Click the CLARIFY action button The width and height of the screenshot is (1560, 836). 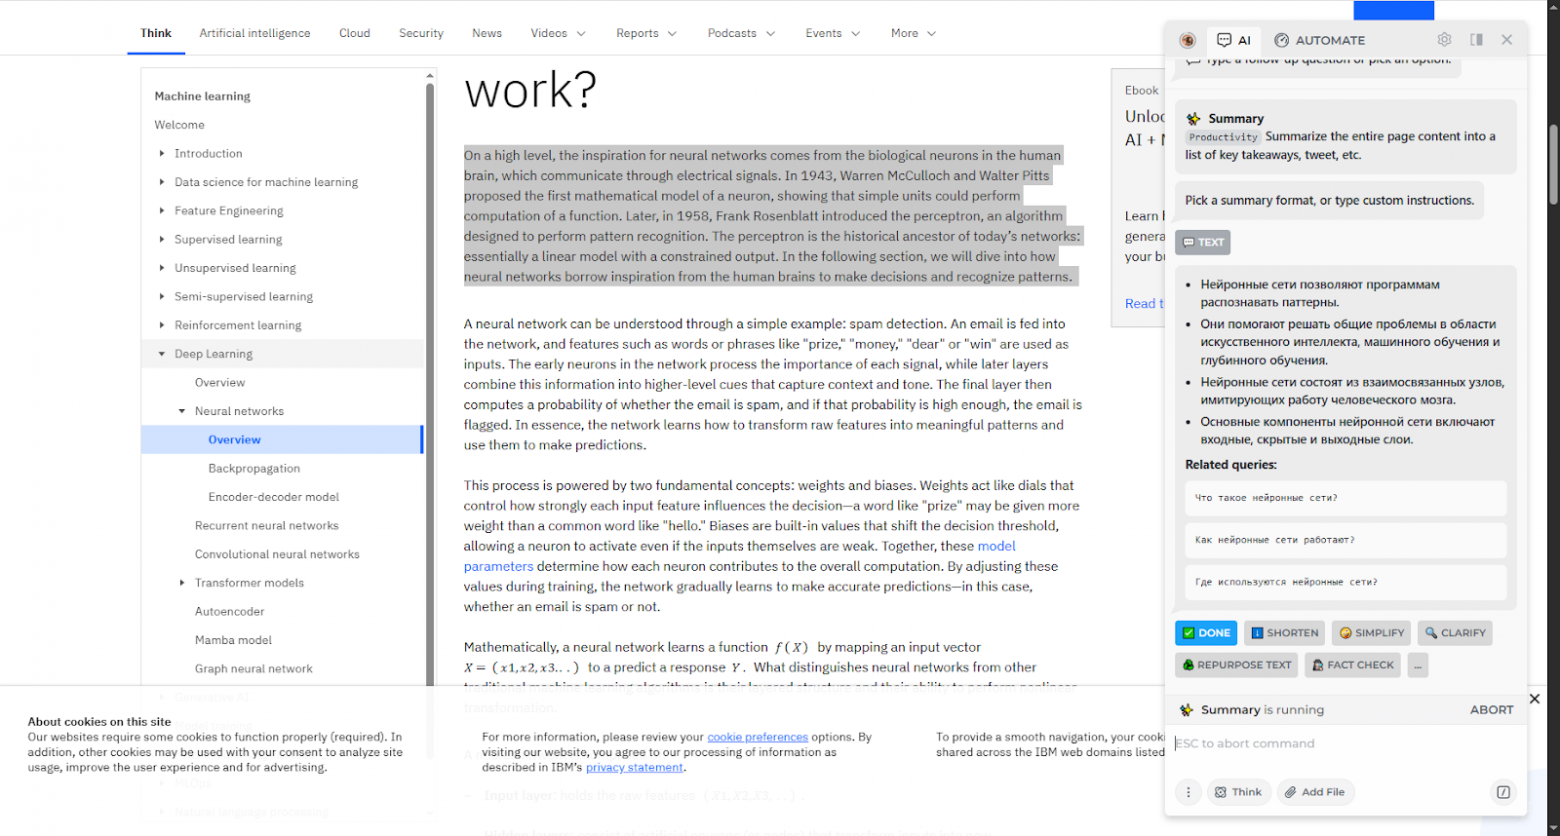coord(1455,633)
